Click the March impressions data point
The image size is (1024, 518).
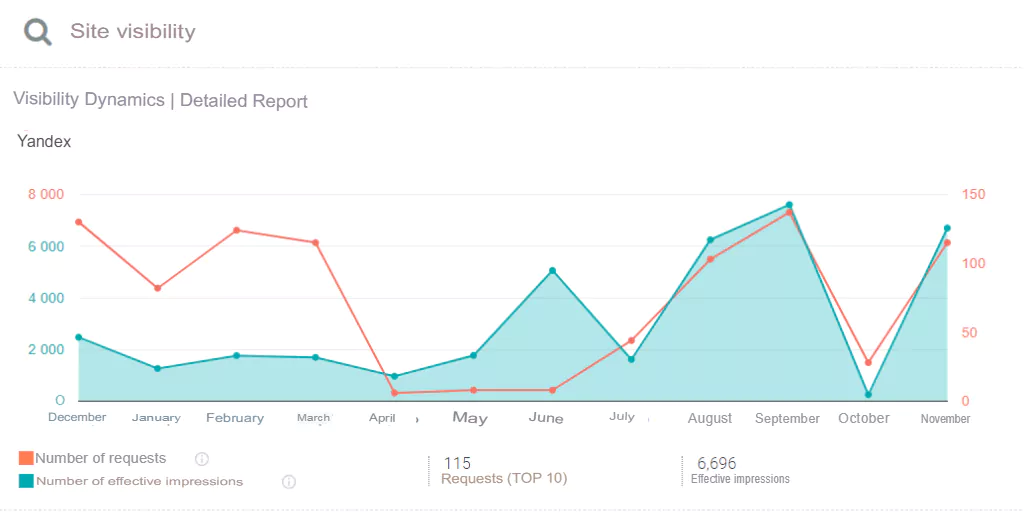315,357
